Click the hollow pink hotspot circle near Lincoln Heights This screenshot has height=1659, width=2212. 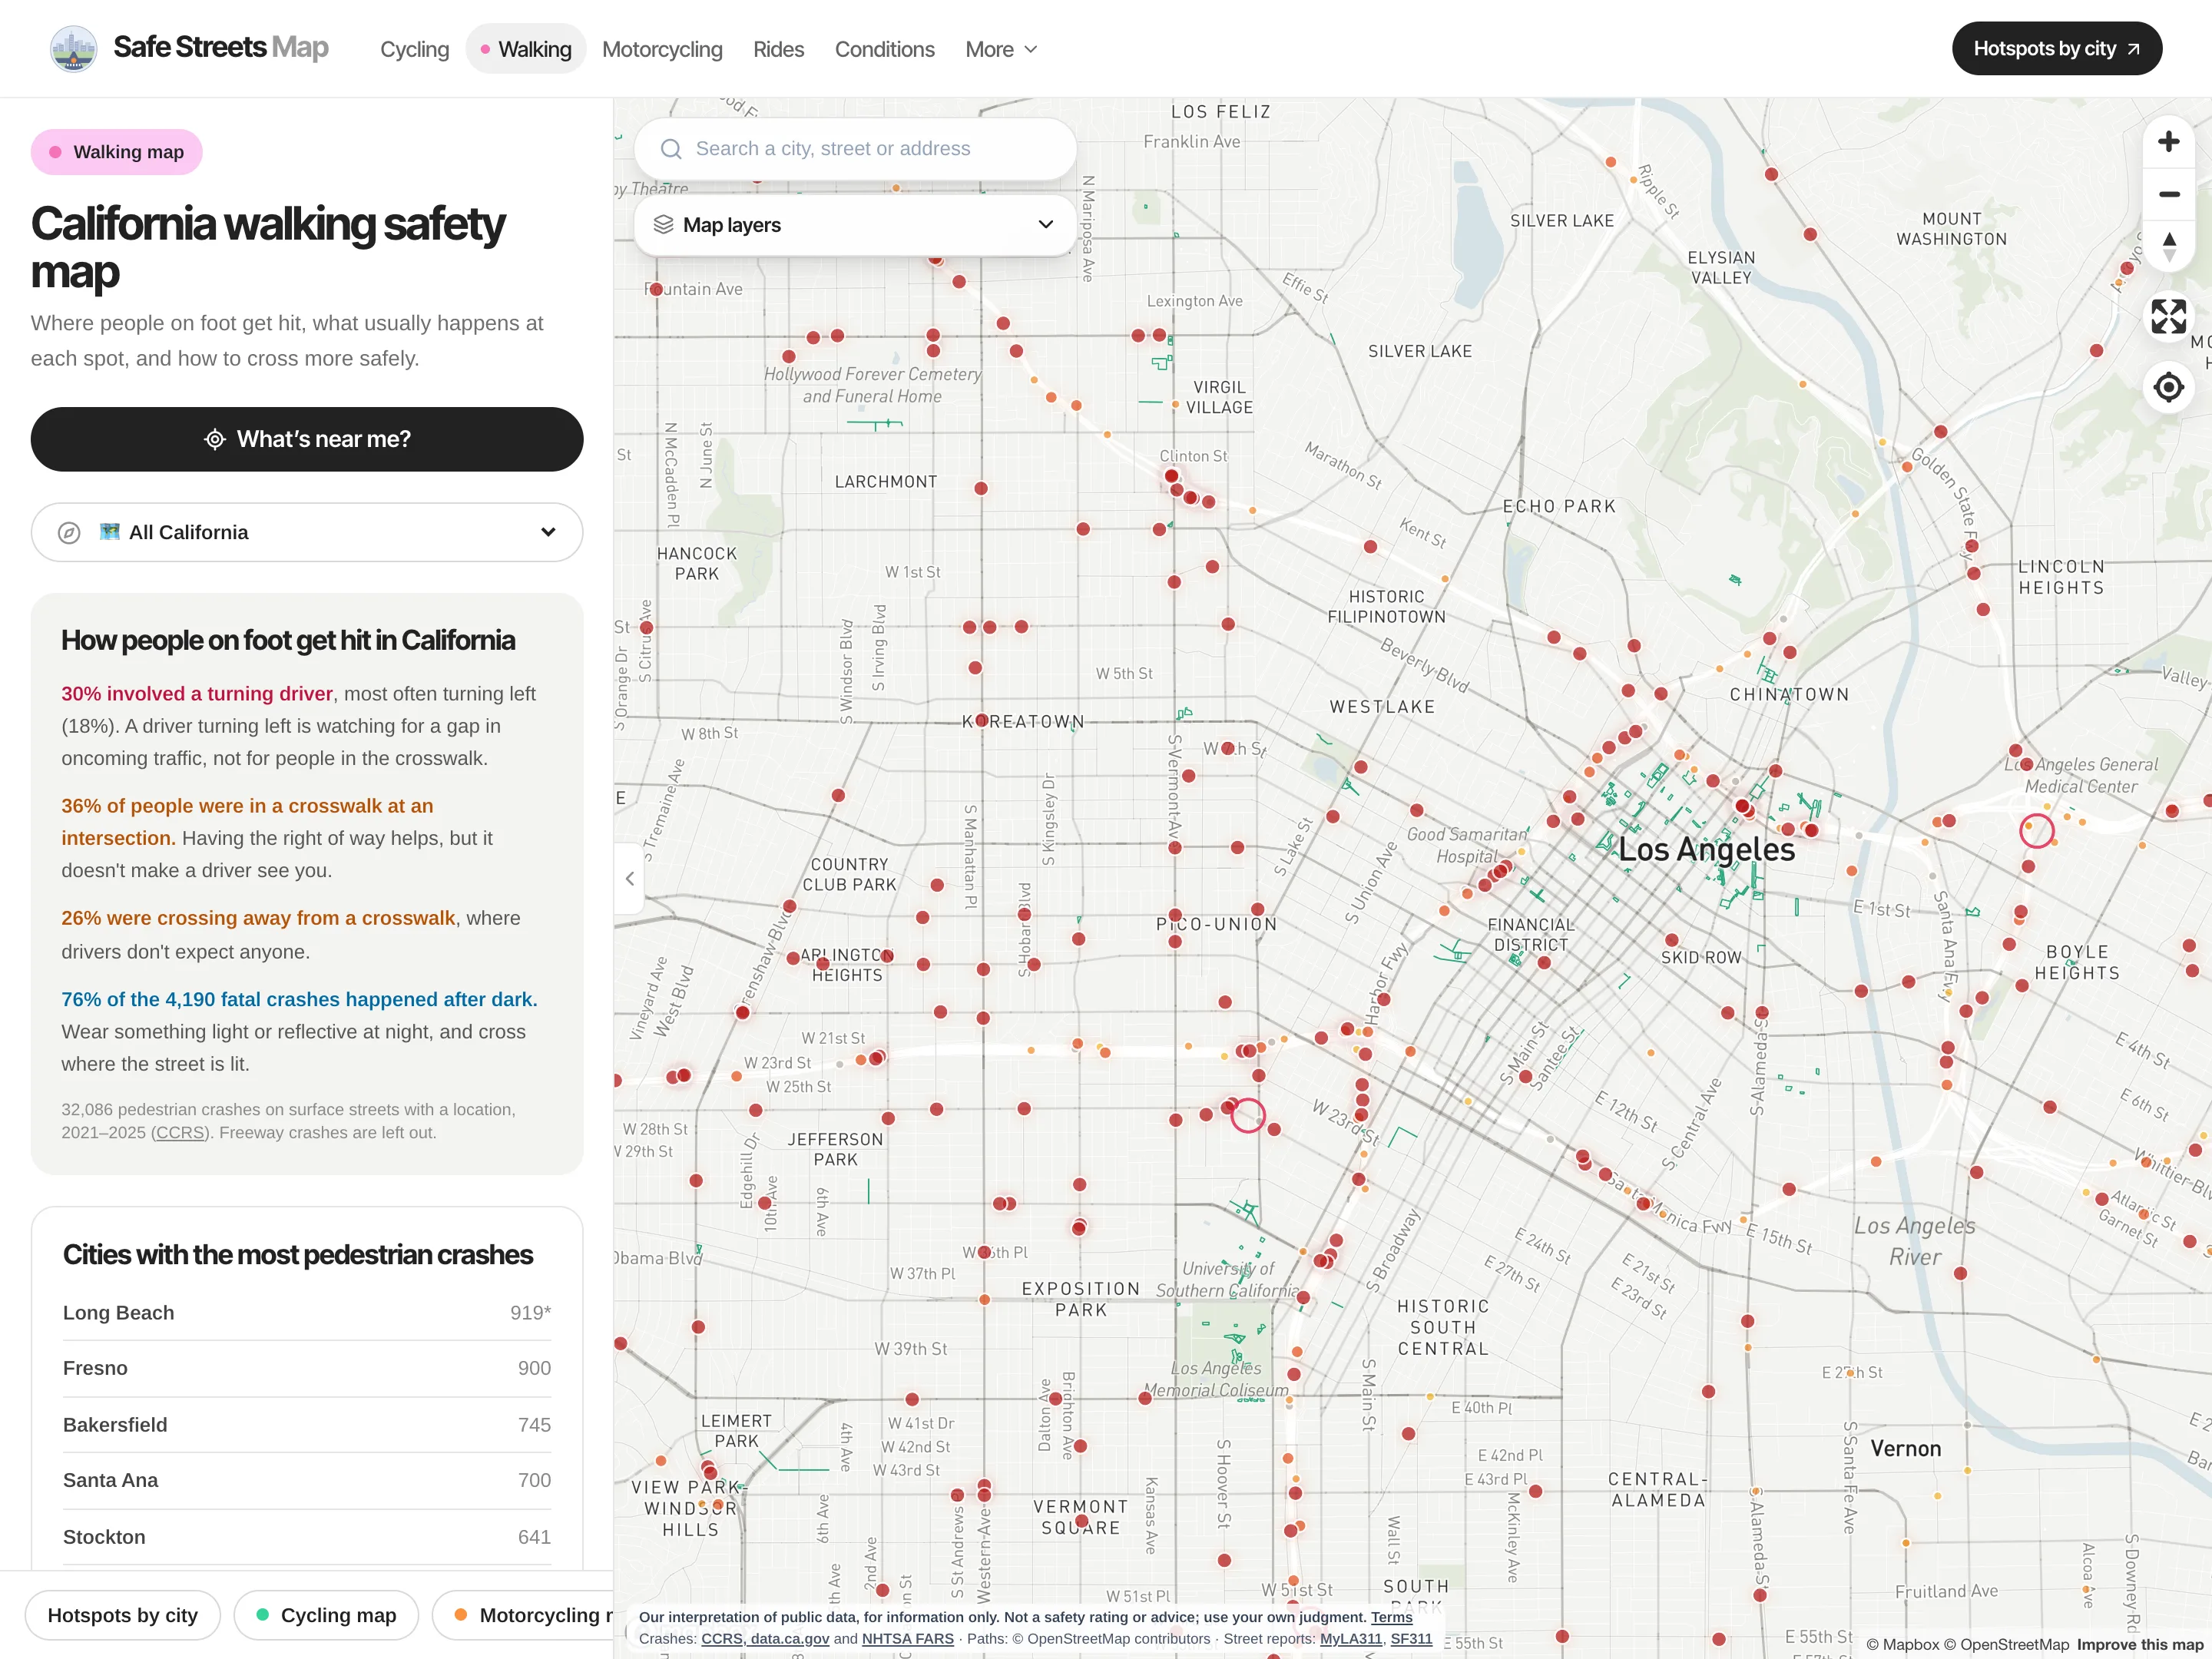tap(2036, 830)
